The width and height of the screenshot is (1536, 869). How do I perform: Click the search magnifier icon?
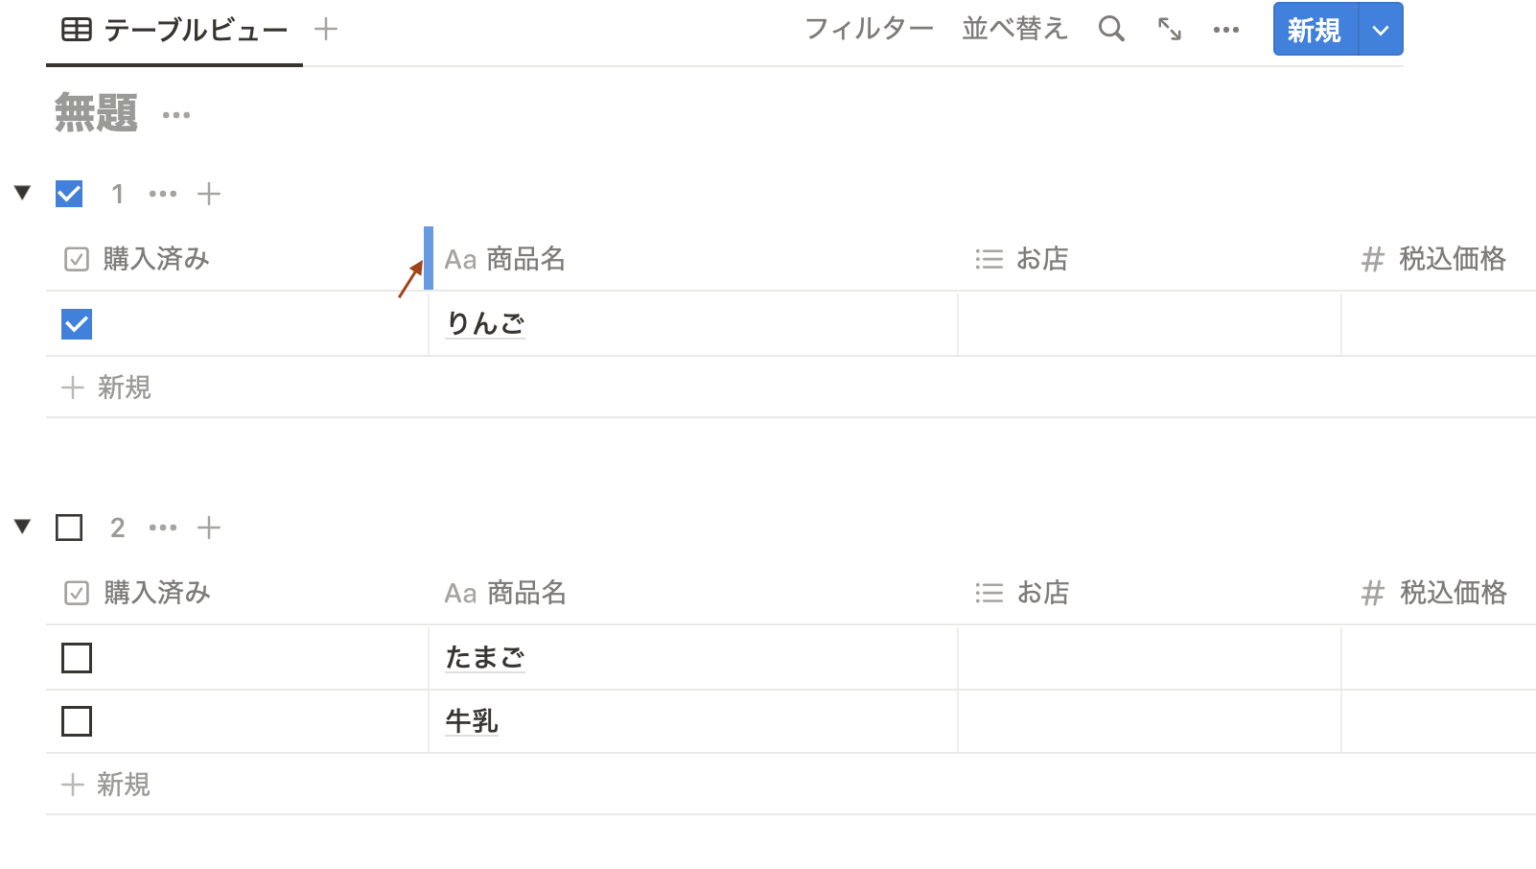(x=1111, y=29)
